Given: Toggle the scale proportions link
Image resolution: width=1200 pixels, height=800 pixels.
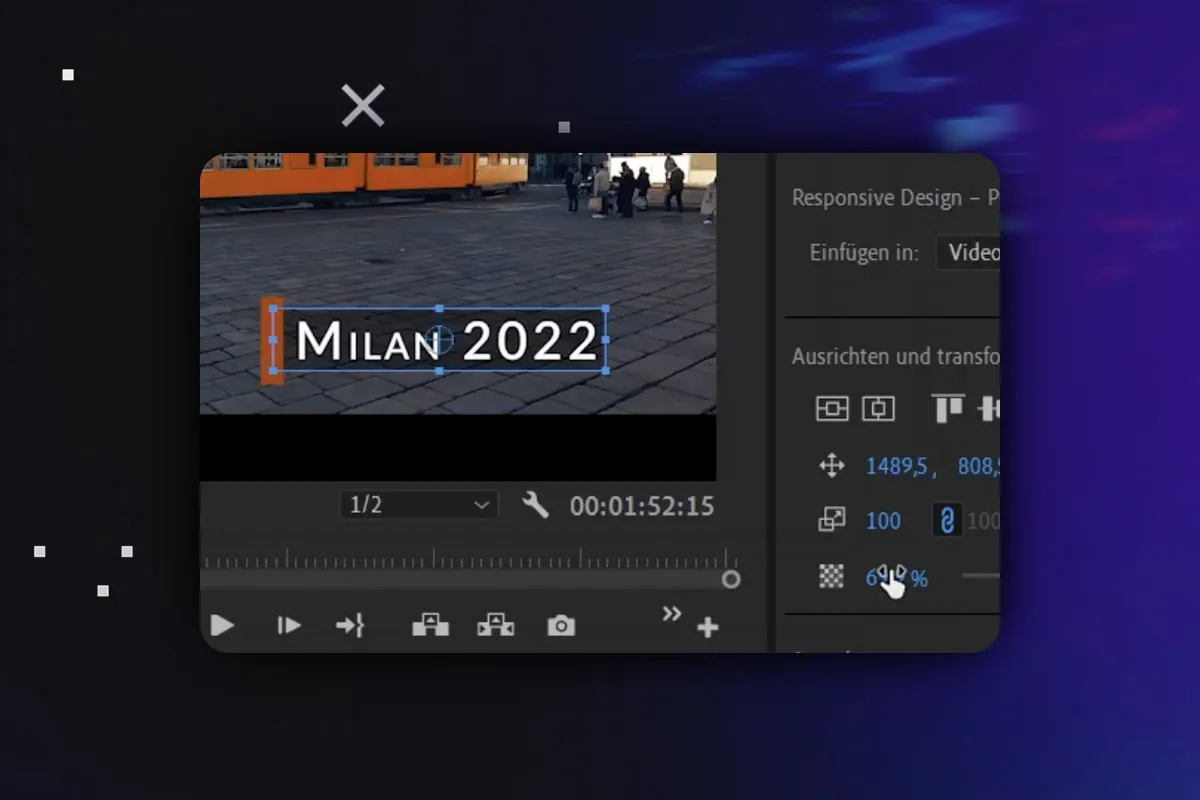Looking at the screenshot, I should pyautogui.click(x=947, y=520).
